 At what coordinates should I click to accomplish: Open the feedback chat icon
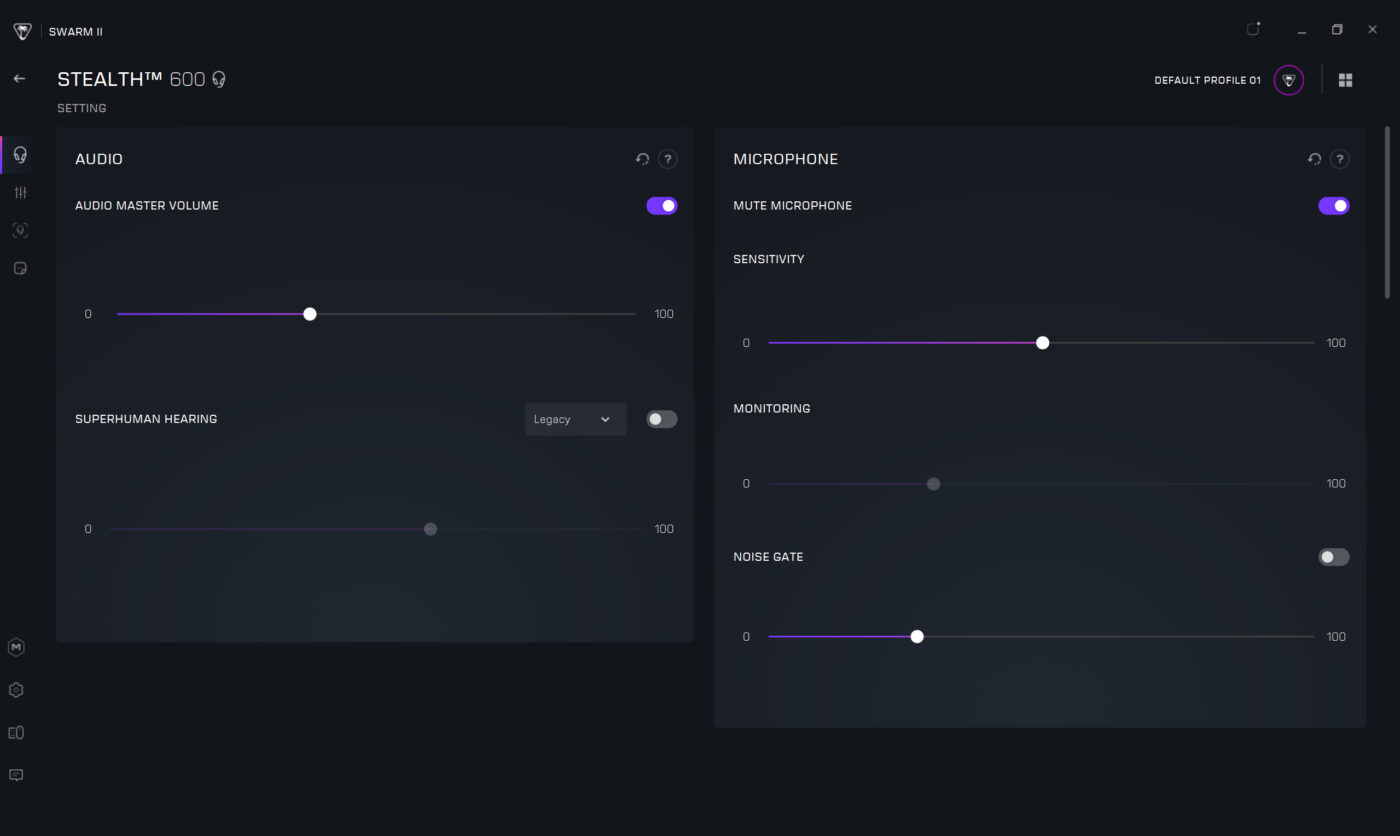(x=16, y=775)
